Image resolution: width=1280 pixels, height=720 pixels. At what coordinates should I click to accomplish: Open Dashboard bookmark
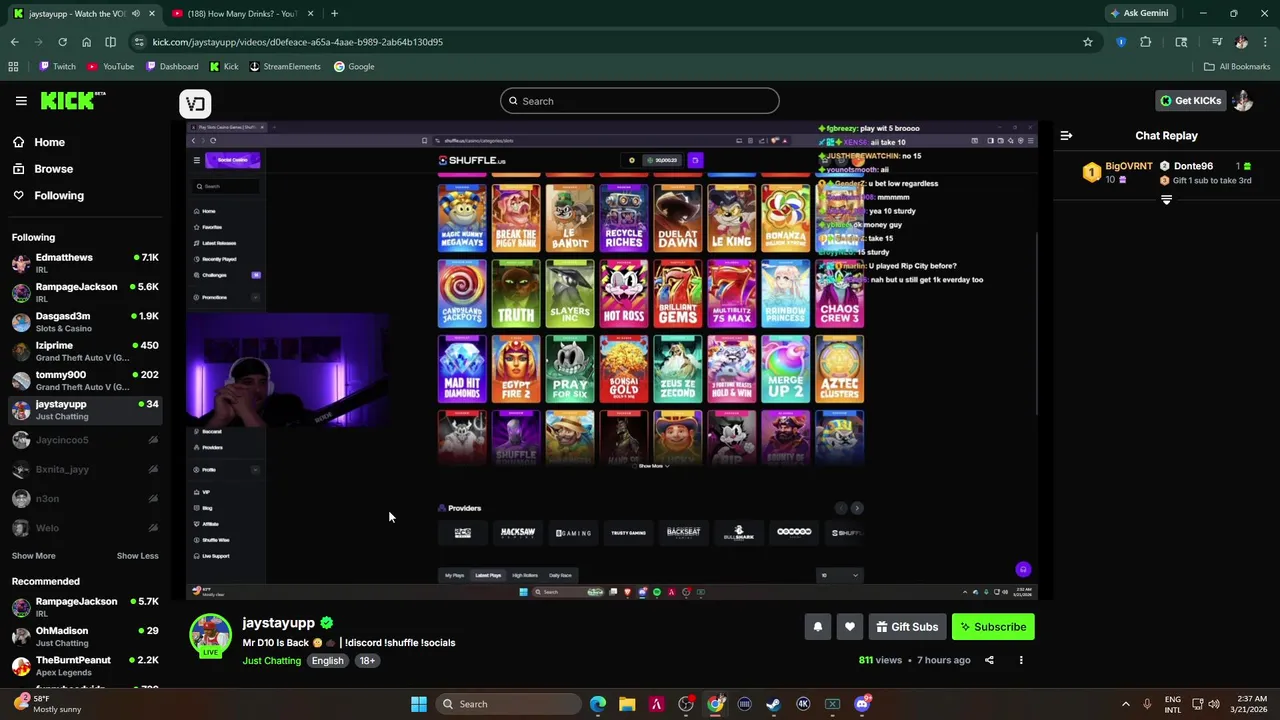point(172,67)
